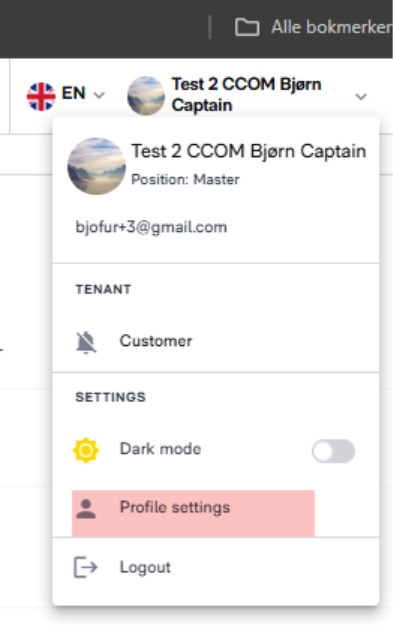
Task: Open the EN language selector
Action: [66, 95]
